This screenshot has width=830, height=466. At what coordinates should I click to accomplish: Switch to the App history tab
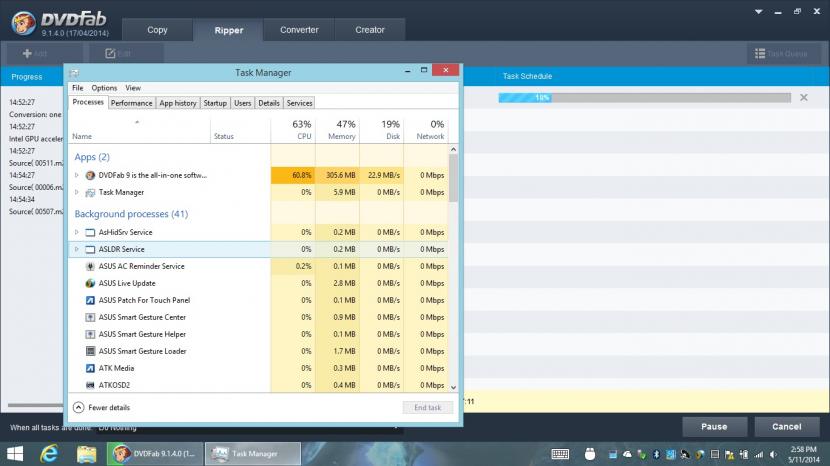(x=178, y=103)
